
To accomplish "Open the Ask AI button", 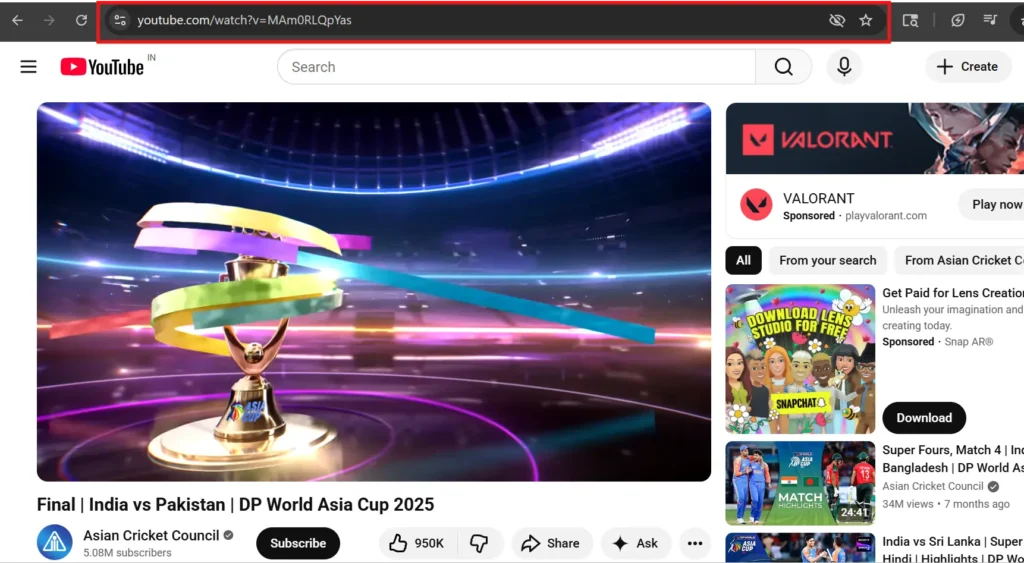I will (636, 543).
